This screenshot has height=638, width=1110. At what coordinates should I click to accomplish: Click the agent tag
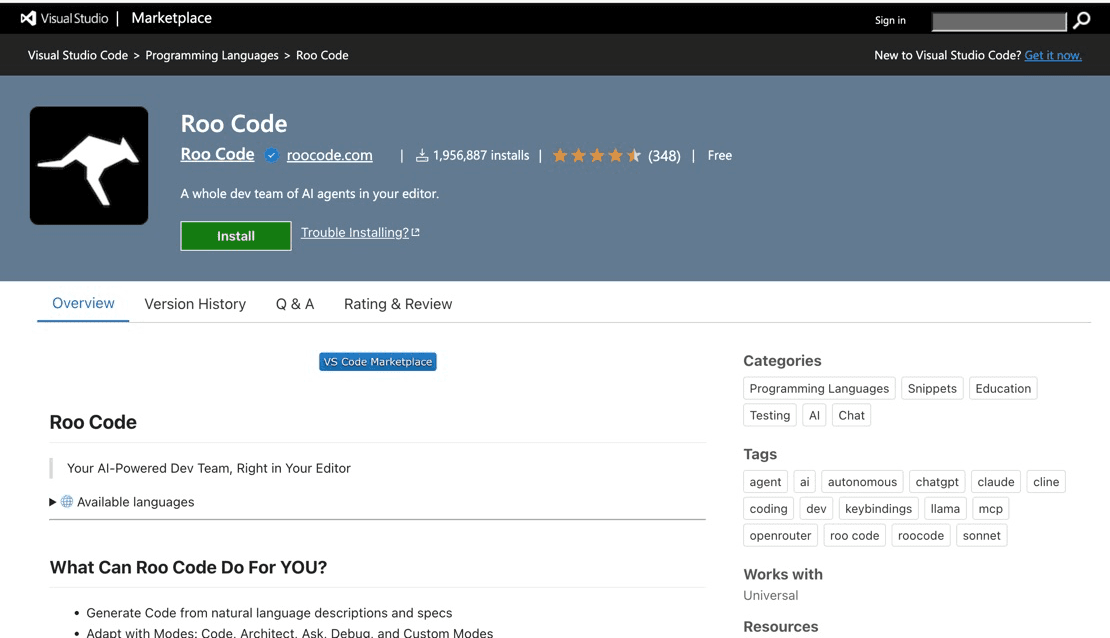click(x=765, y=482)
